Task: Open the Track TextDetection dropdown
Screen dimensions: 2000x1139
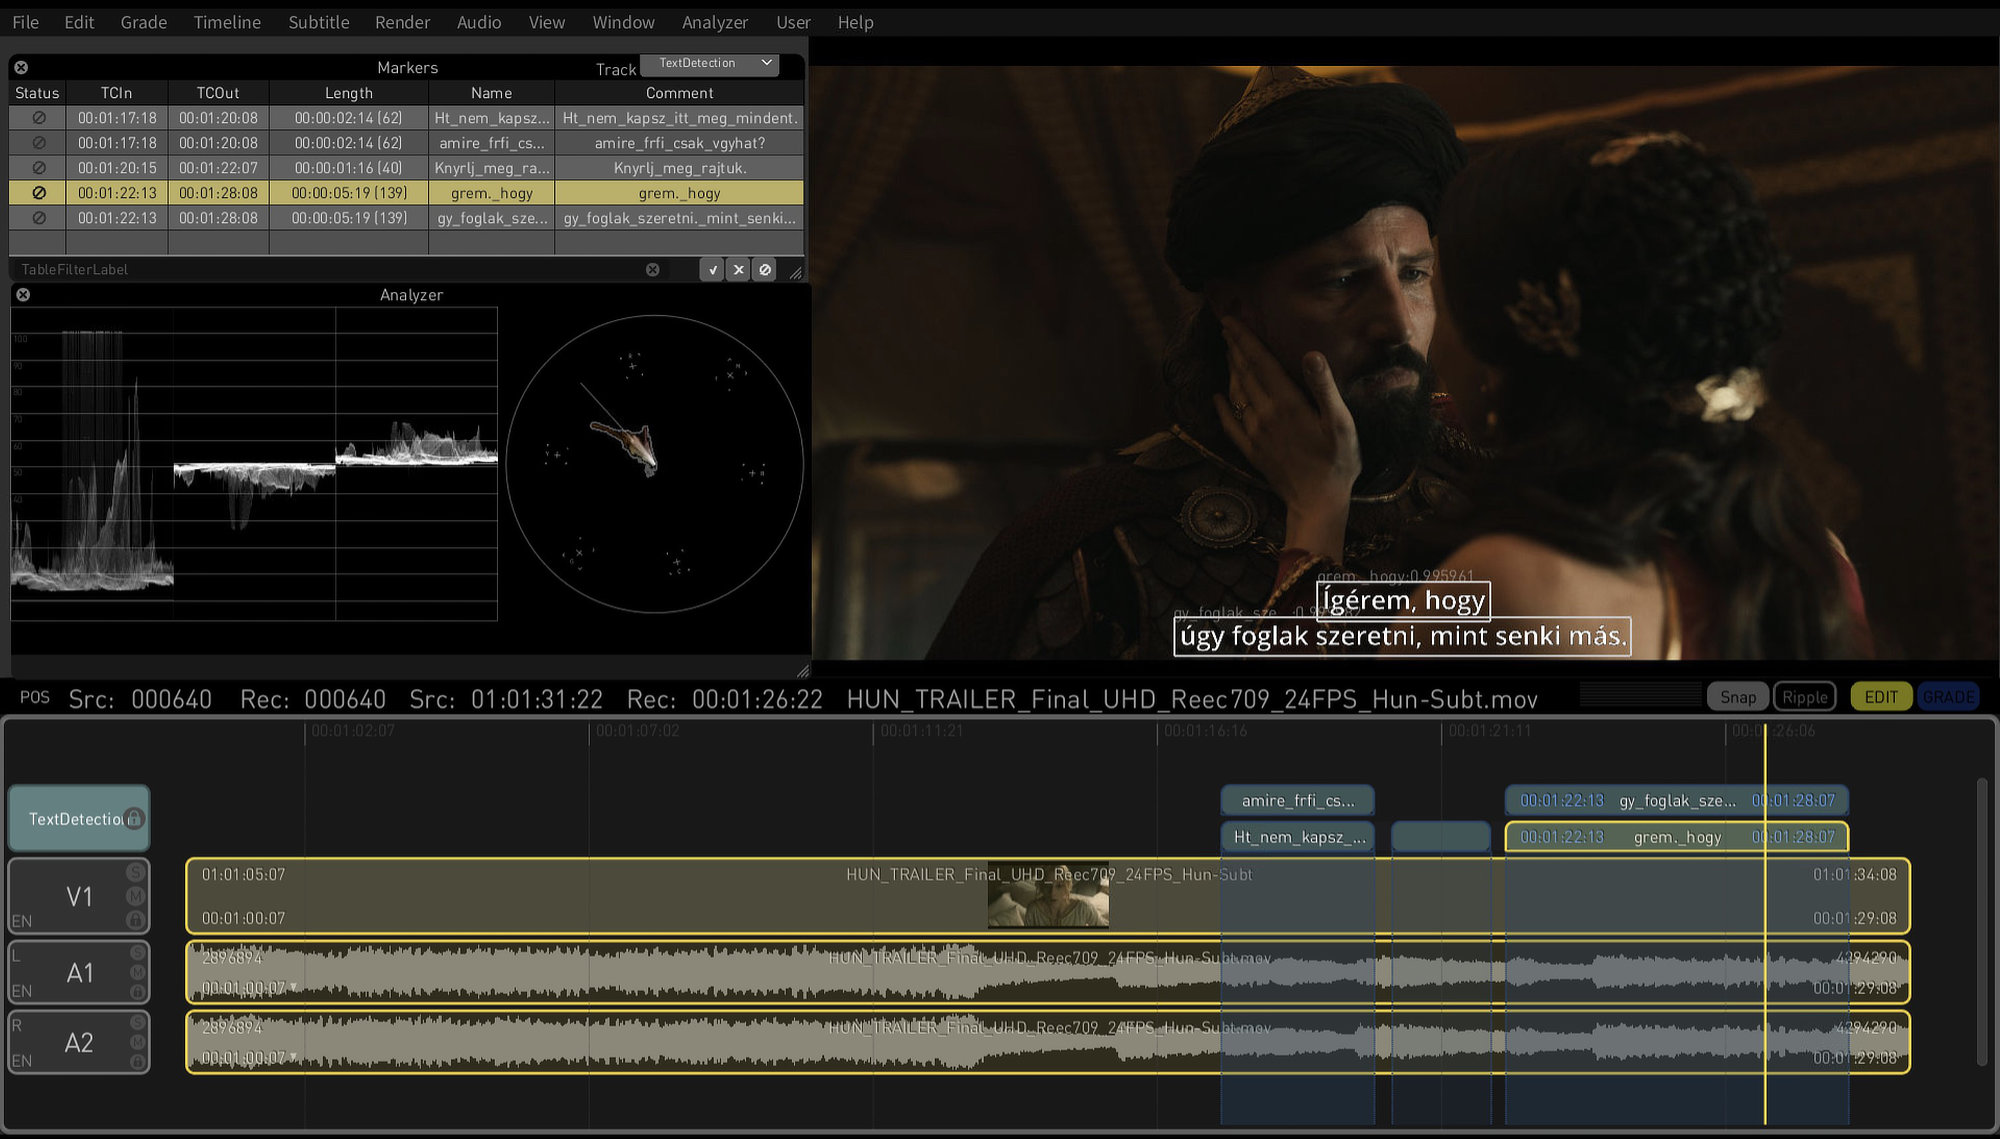Action: coord(709,63)
